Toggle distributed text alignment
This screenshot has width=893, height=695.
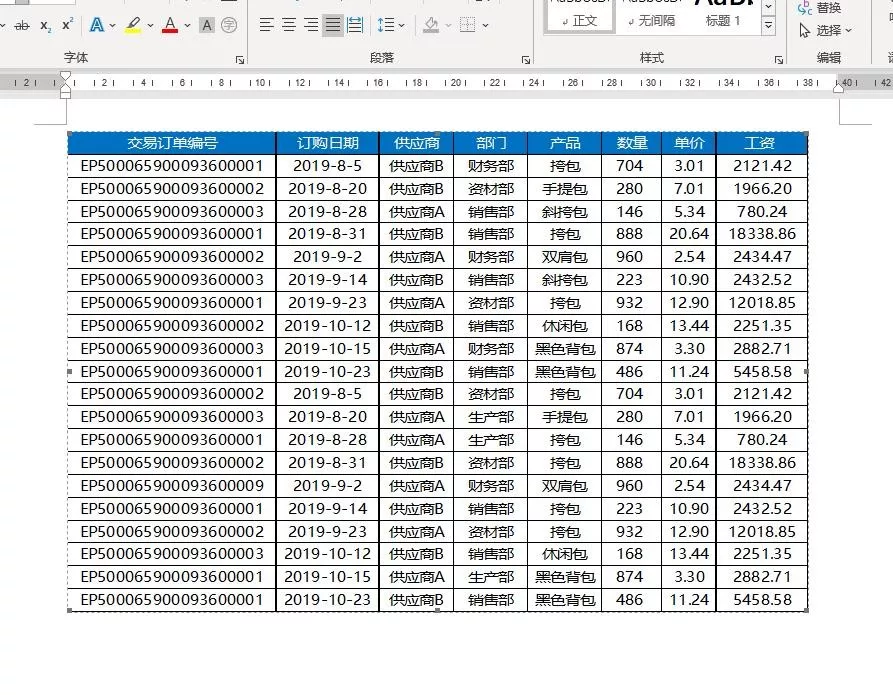click(x=355, y=24)
